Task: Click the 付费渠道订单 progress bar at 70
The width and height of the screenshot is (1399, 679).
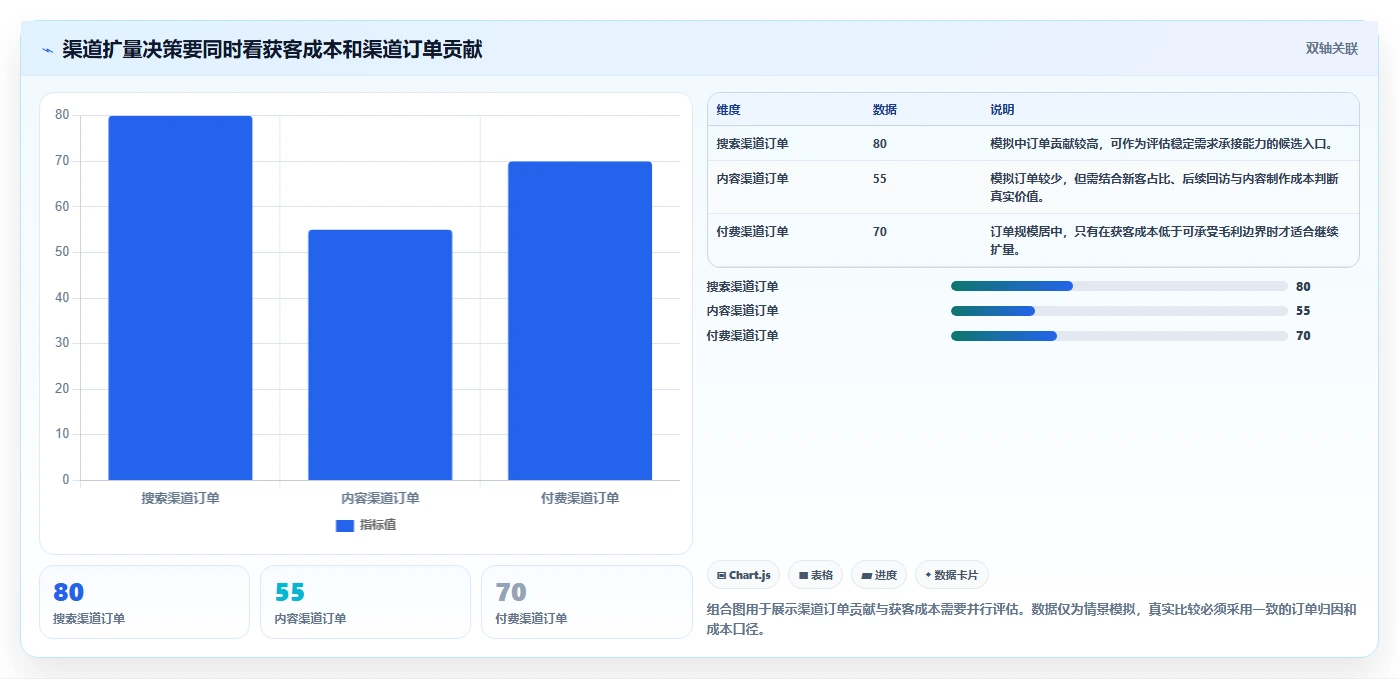Action: point(1119,336)
